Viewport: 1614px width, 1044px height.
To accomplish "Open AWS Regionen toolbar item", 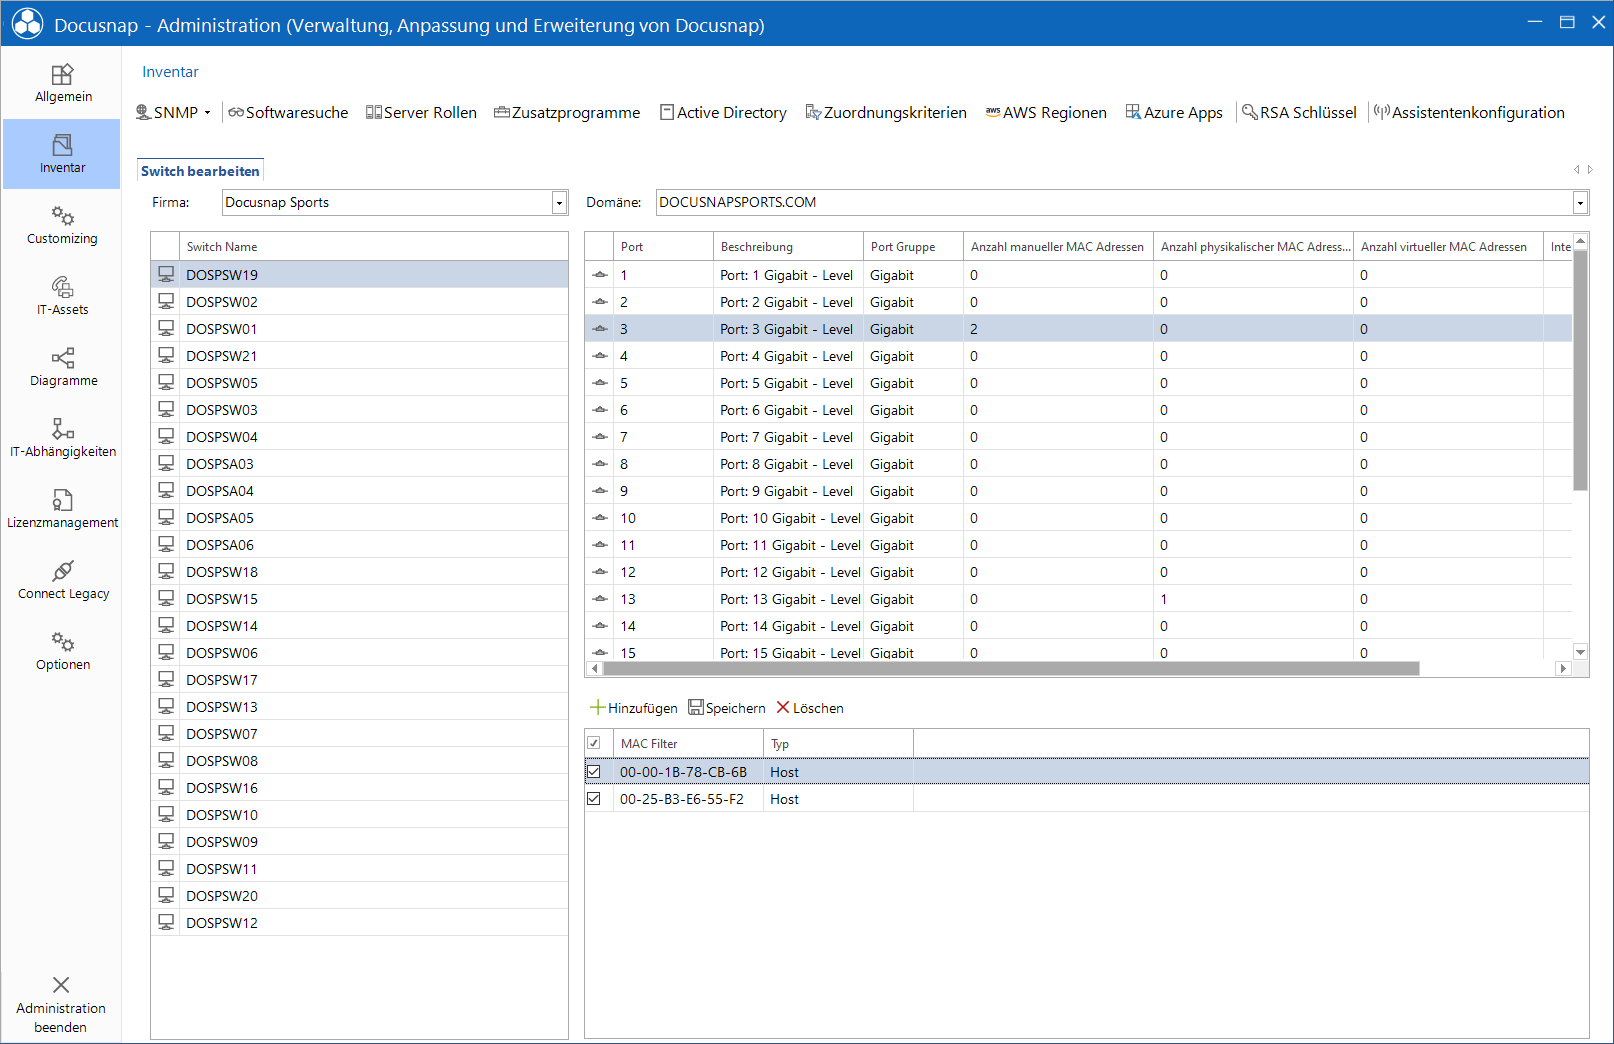I will [1046, 113].
